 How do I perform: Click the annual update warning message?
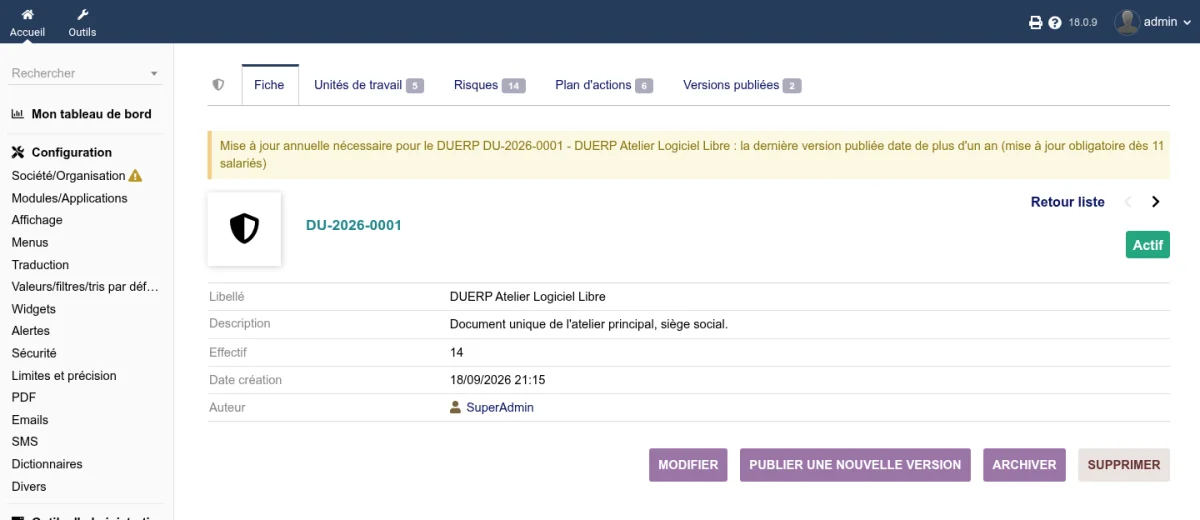coord(689,154)
